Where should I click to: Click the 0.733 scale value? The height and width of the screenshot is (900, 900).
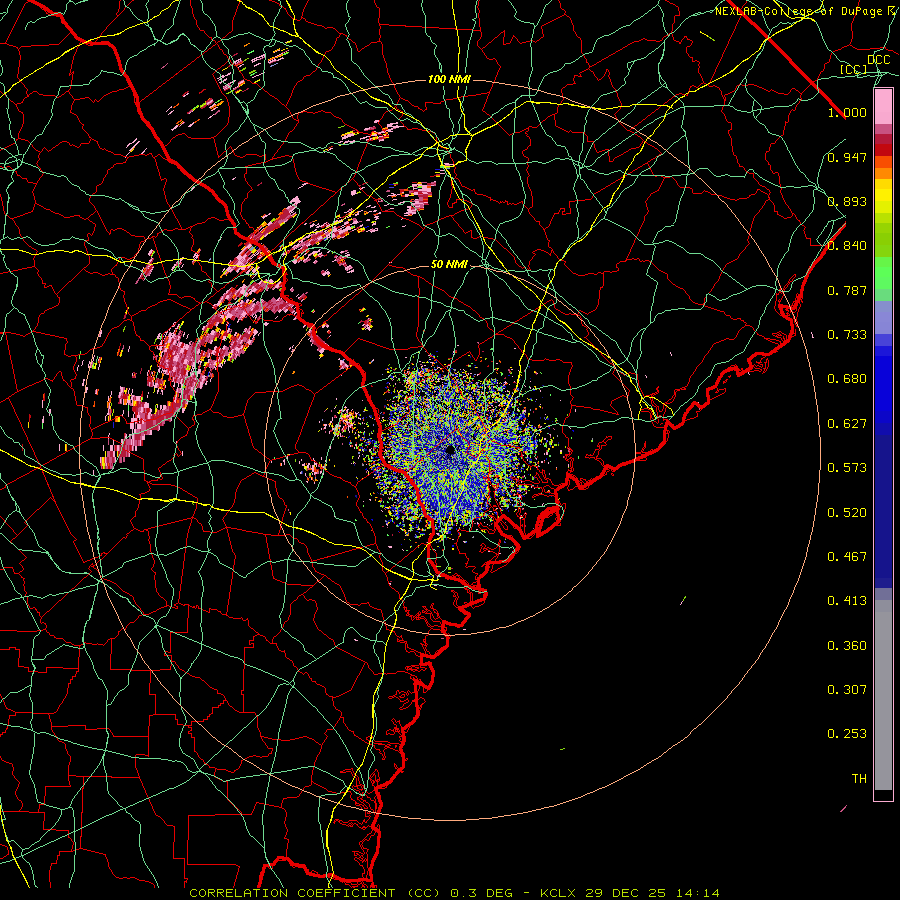tap(847, 335)
